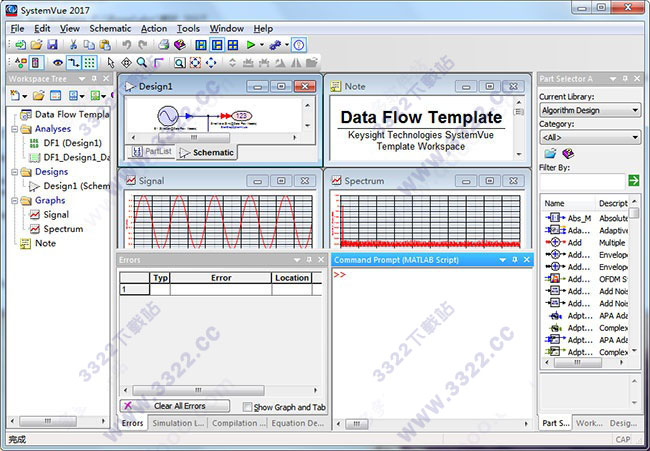The image size is (650, 451).
Task: Open the Current Library dropdown
Action: pos(590,110)
